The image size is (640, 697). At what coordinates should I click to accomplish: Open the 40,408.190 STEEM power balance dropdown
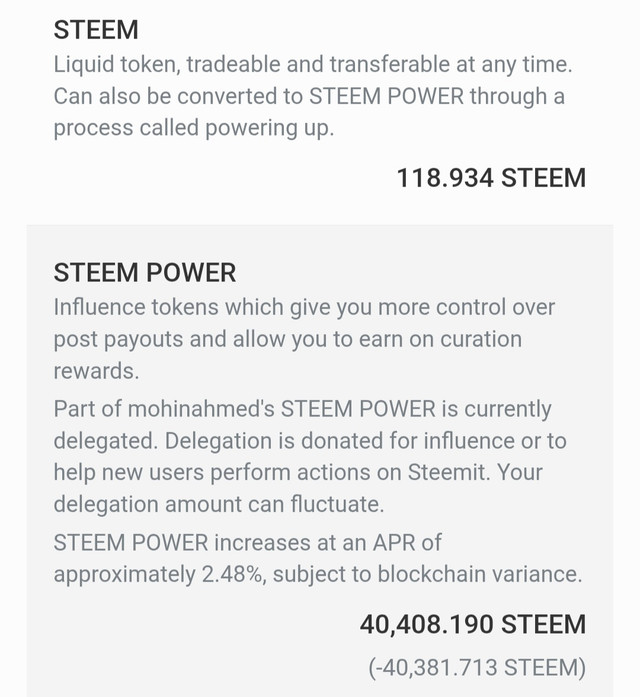[x=473, y=624]
